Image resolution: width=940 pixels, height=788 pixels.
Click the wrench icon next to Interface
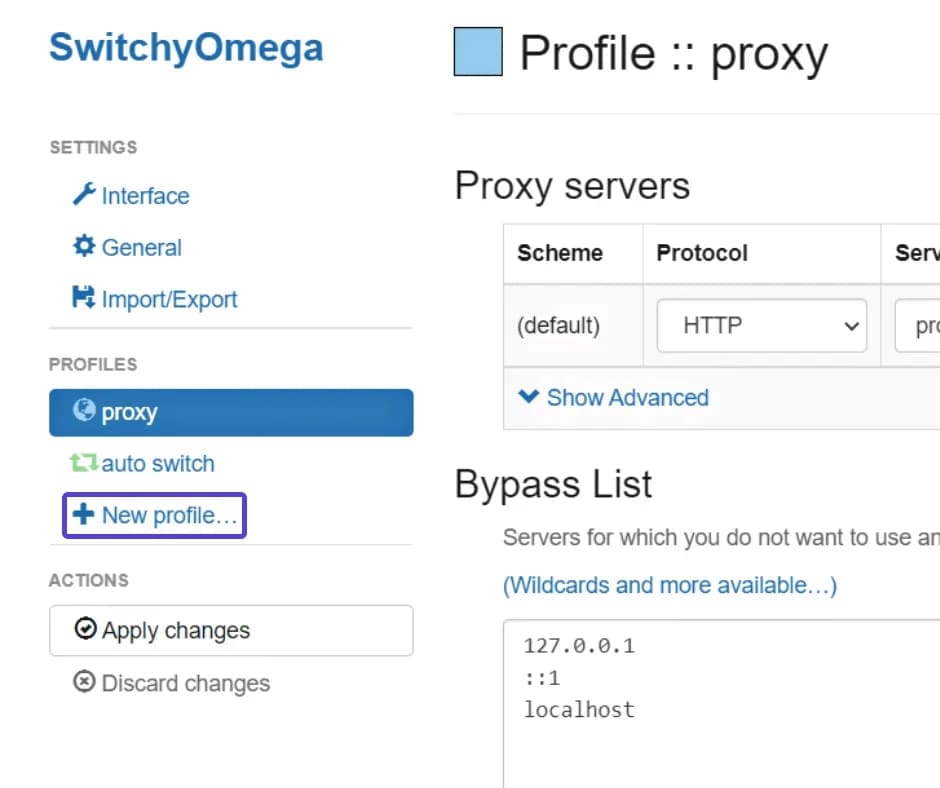pyautogui.click(x=86, y=195)
